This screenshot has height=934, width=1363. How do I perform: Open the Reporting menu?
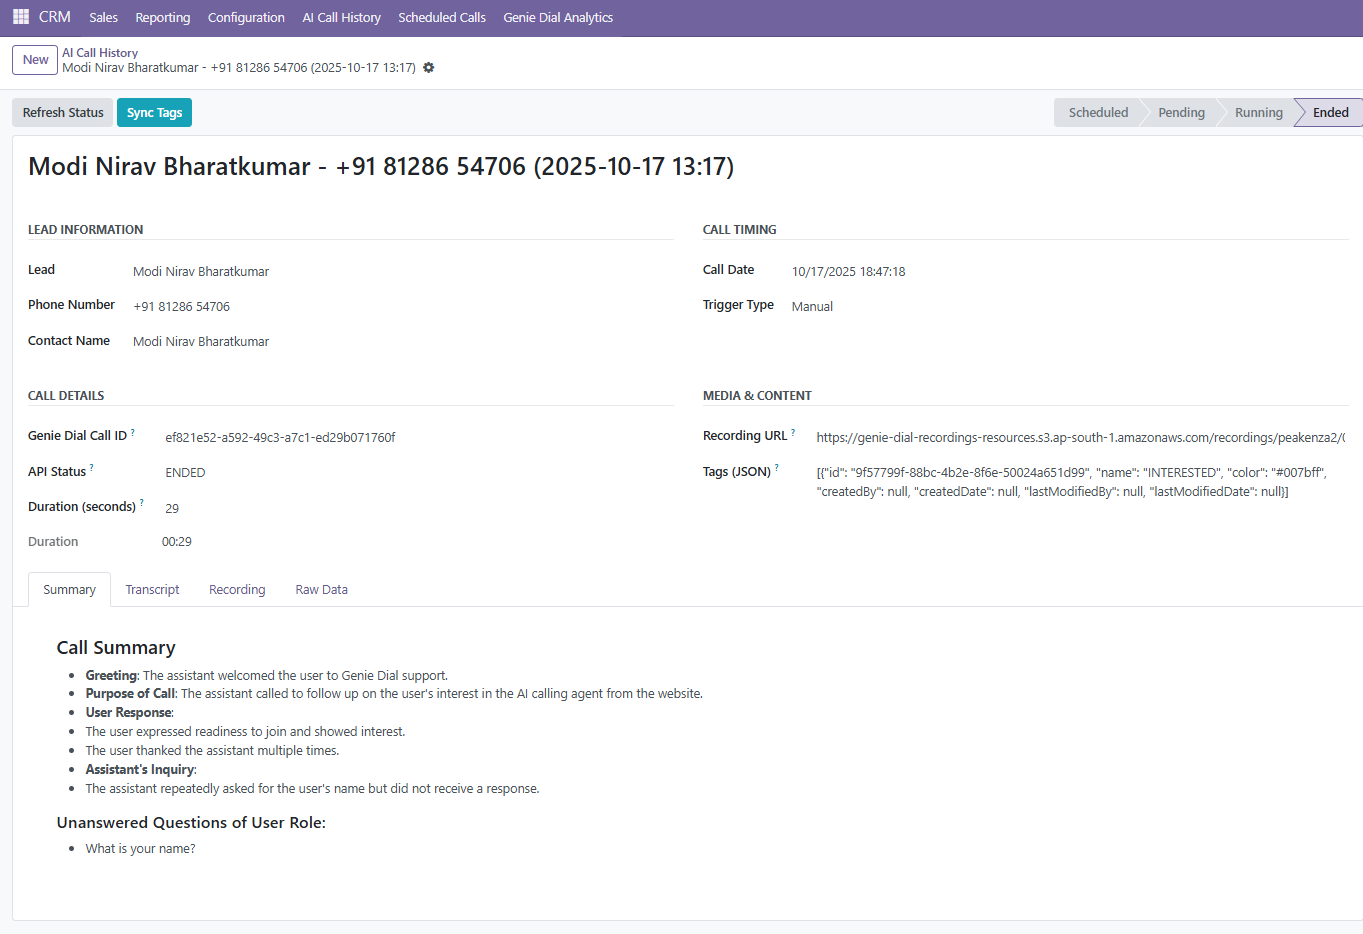163,17
